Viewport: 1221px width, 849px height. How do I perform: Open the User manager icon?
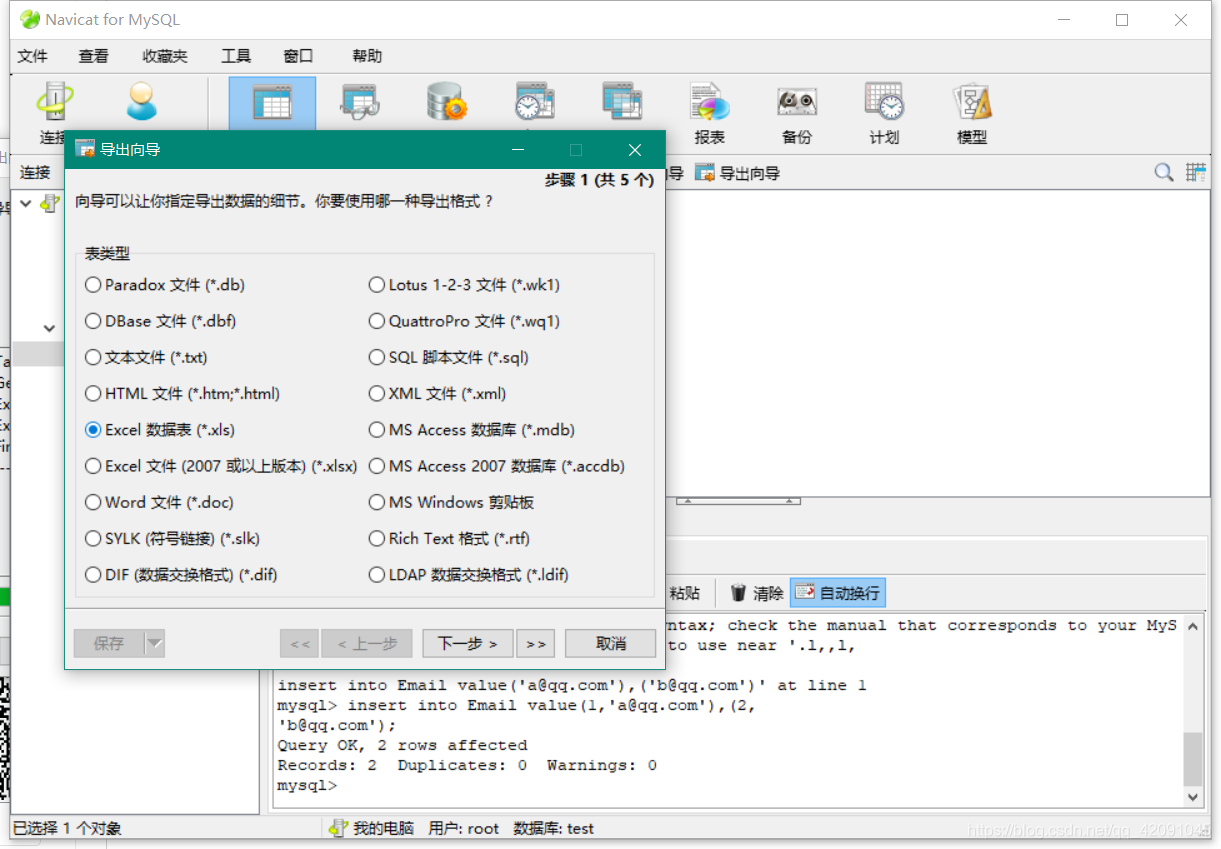tap(142, 103)
